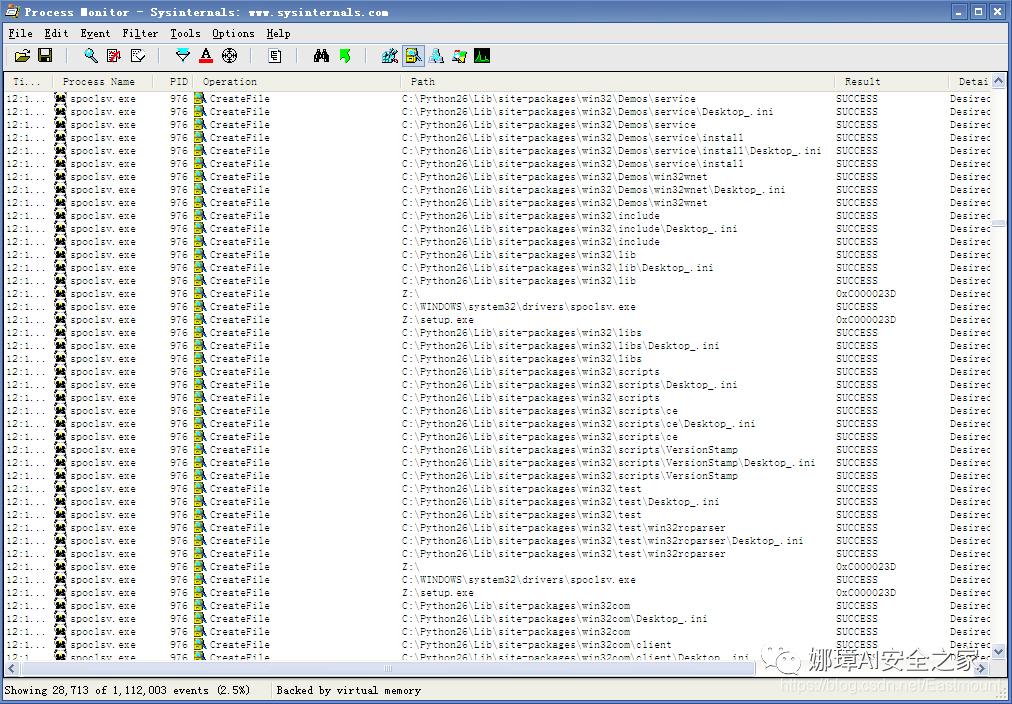This screenshot has width=1012, height=704.
Task: Click the PID column header
Action: pos(173,82)
